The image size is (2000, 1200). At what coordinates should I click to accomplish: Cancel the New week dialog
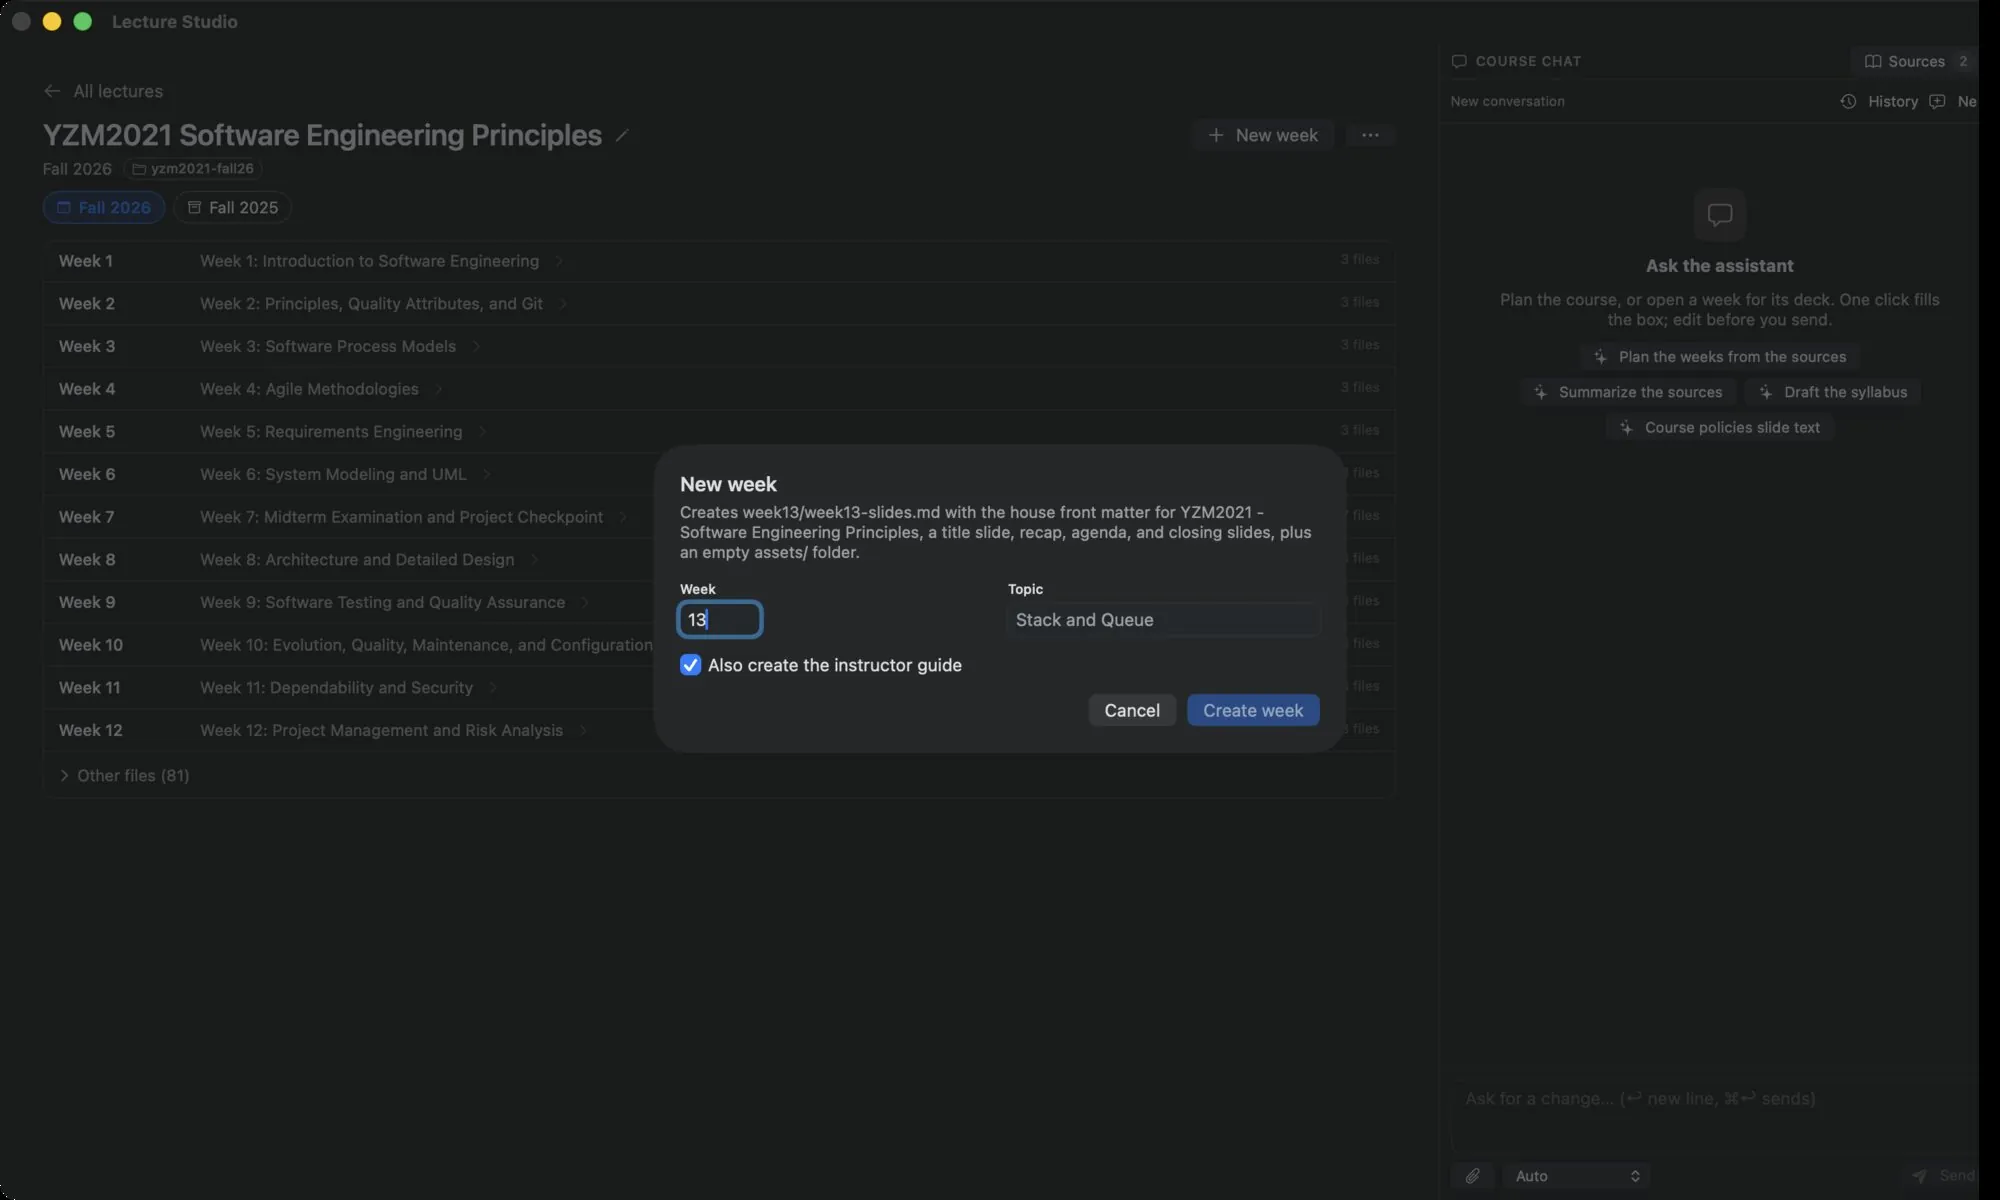click(x=1132, y=710)
